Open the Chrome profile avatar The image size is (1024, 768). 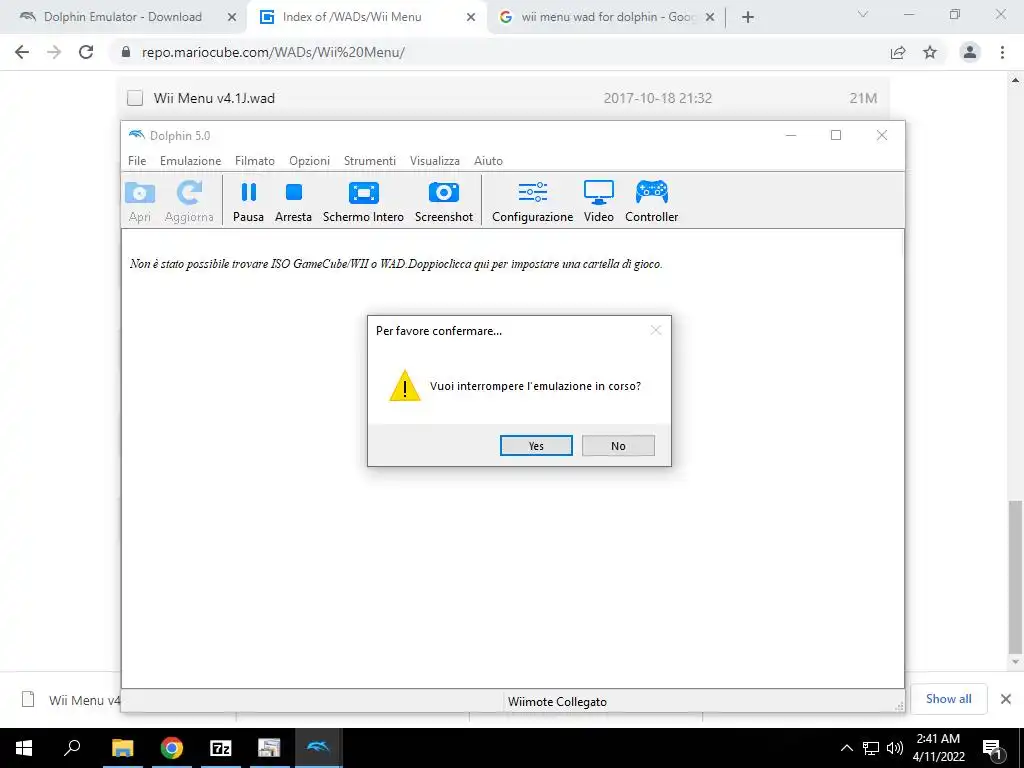(x=970, y=52)
